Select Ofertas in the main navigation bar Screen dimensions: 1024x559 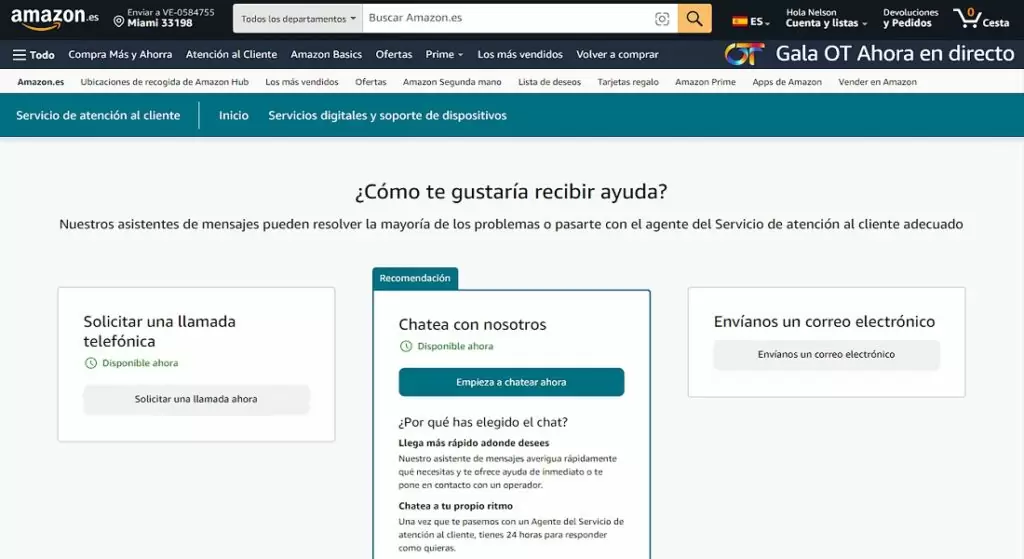click(393, 55)
